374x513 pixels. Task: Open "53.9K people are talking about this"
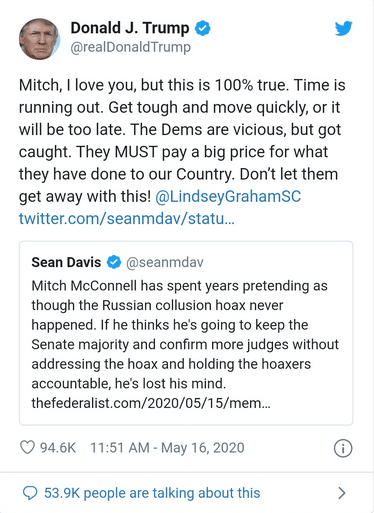coord(152,493)
